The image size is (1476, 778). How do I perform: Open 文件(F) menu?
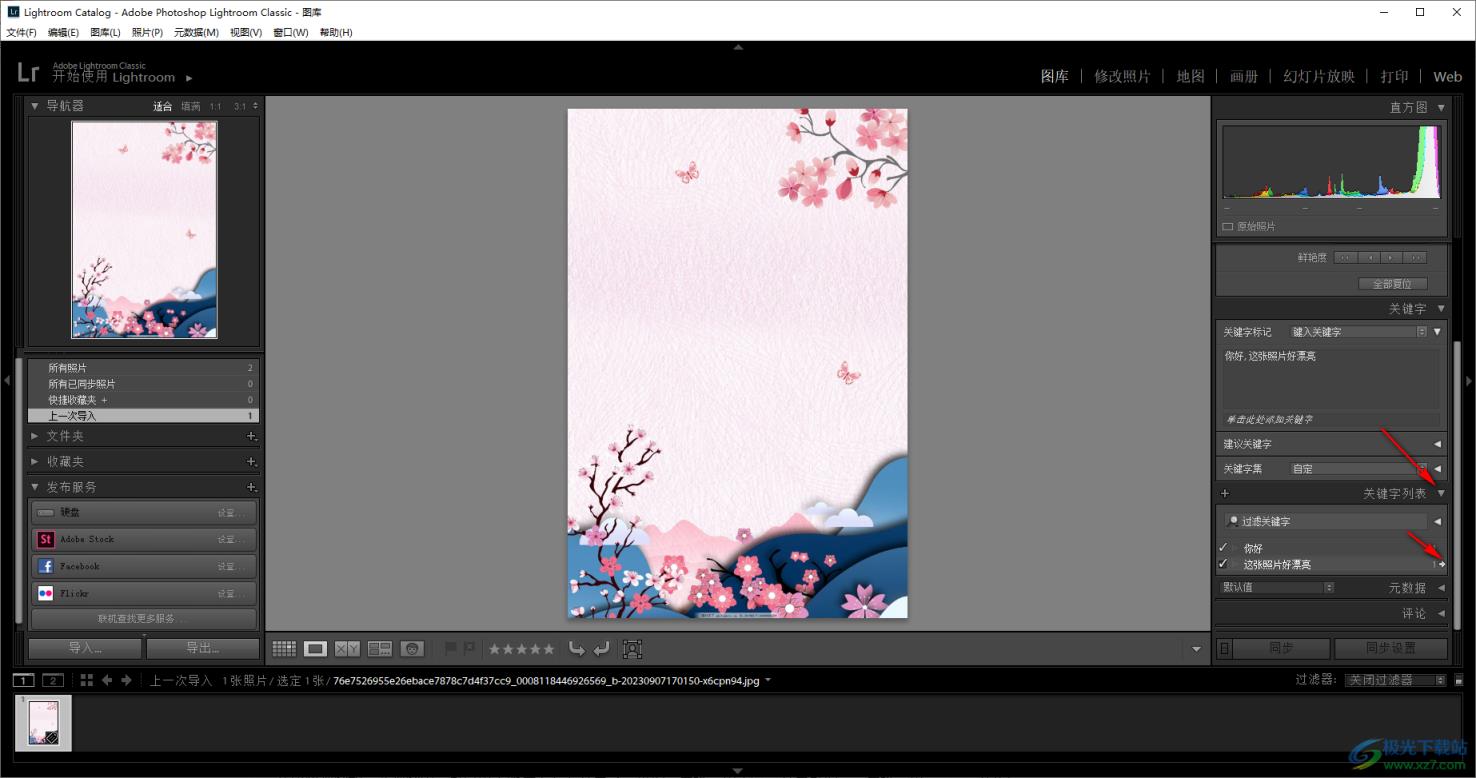tap(21, 33)
